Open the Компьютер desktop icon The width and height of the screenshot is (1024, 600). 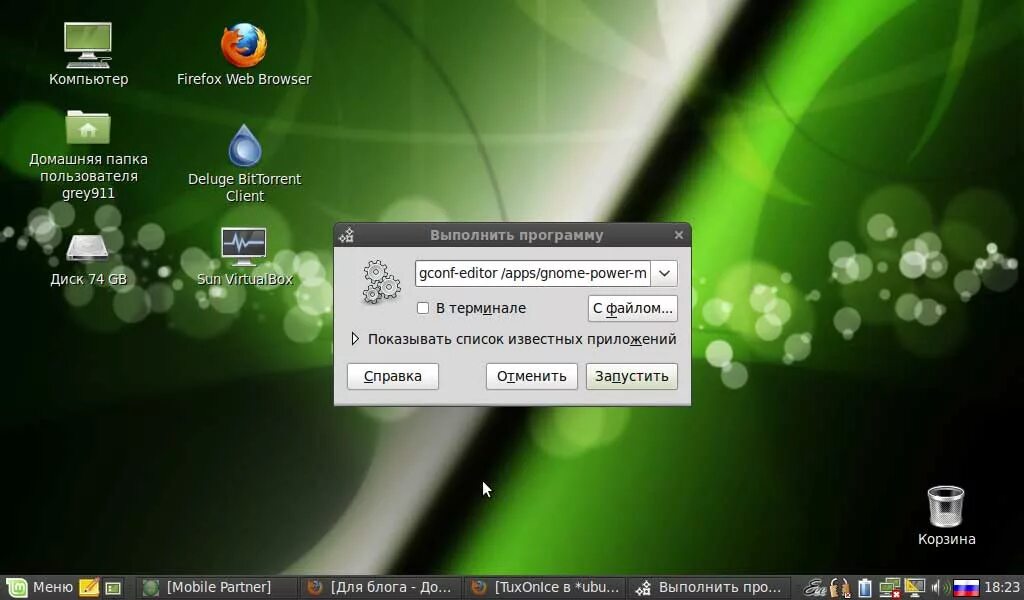pyautogui.click(x=88, y=46)
